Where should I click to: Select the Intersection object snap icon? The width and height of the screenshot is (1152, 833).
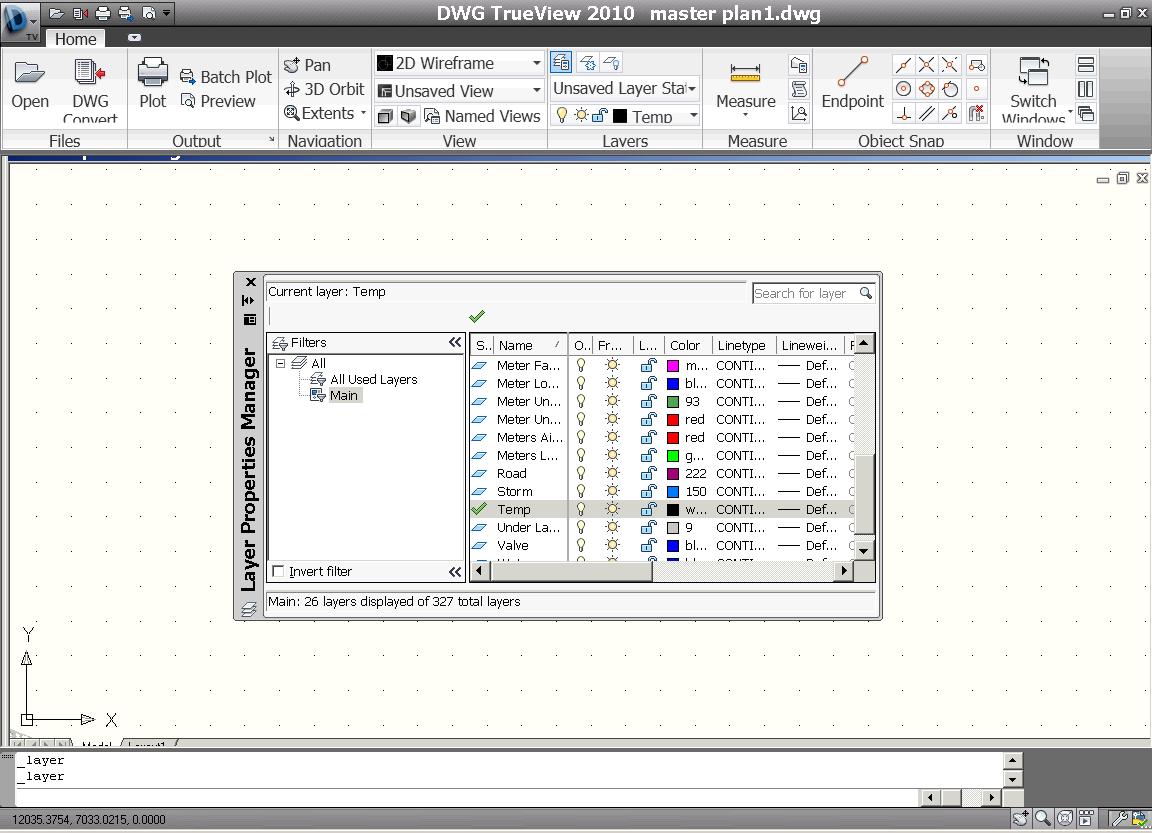coord(926,64)
